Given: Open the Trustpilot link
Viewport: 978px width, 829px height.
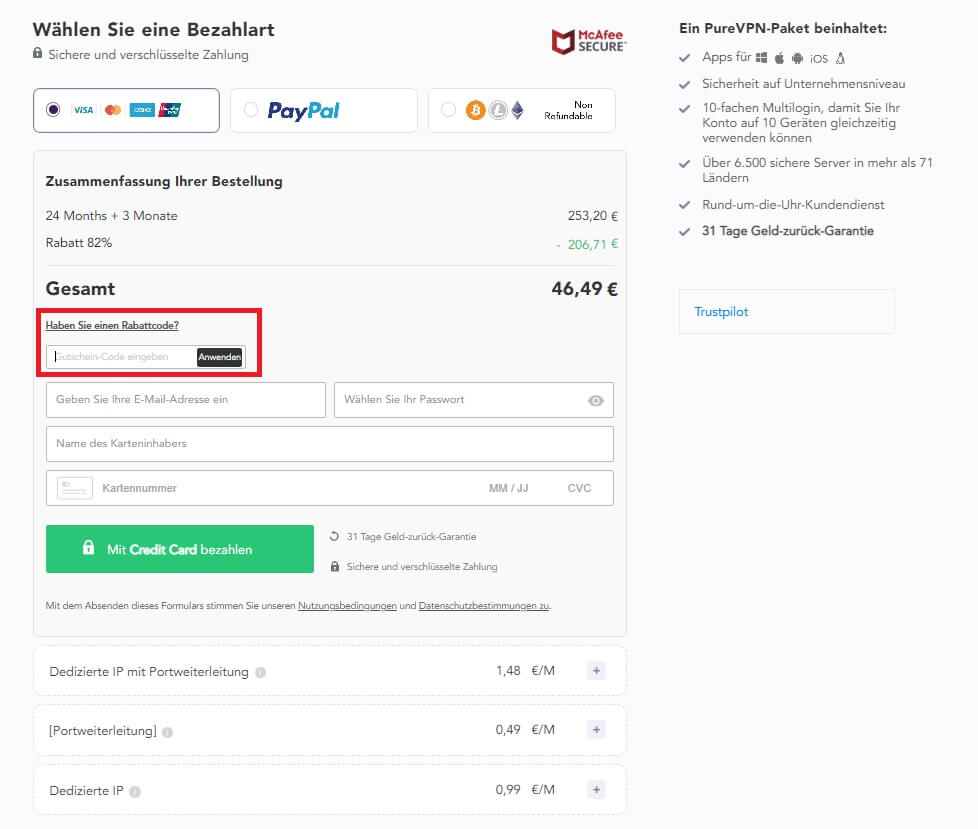Looking at the screenshot, I should 721,312.
